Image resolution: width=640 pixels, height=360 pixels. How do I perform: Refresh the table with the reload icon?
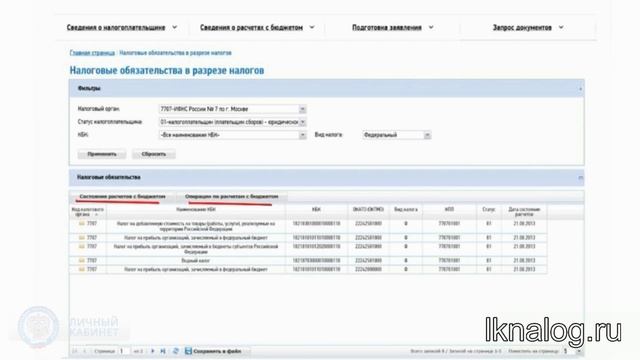[x=176, y=351]
